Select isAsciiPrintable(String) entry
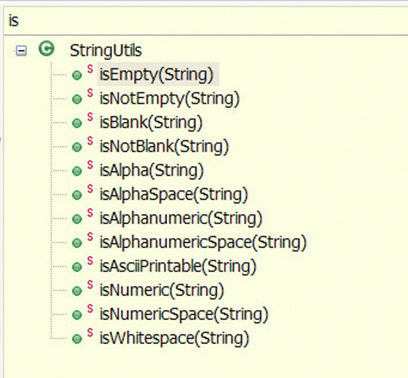This screenshot has width=408, height=378. 178,267
